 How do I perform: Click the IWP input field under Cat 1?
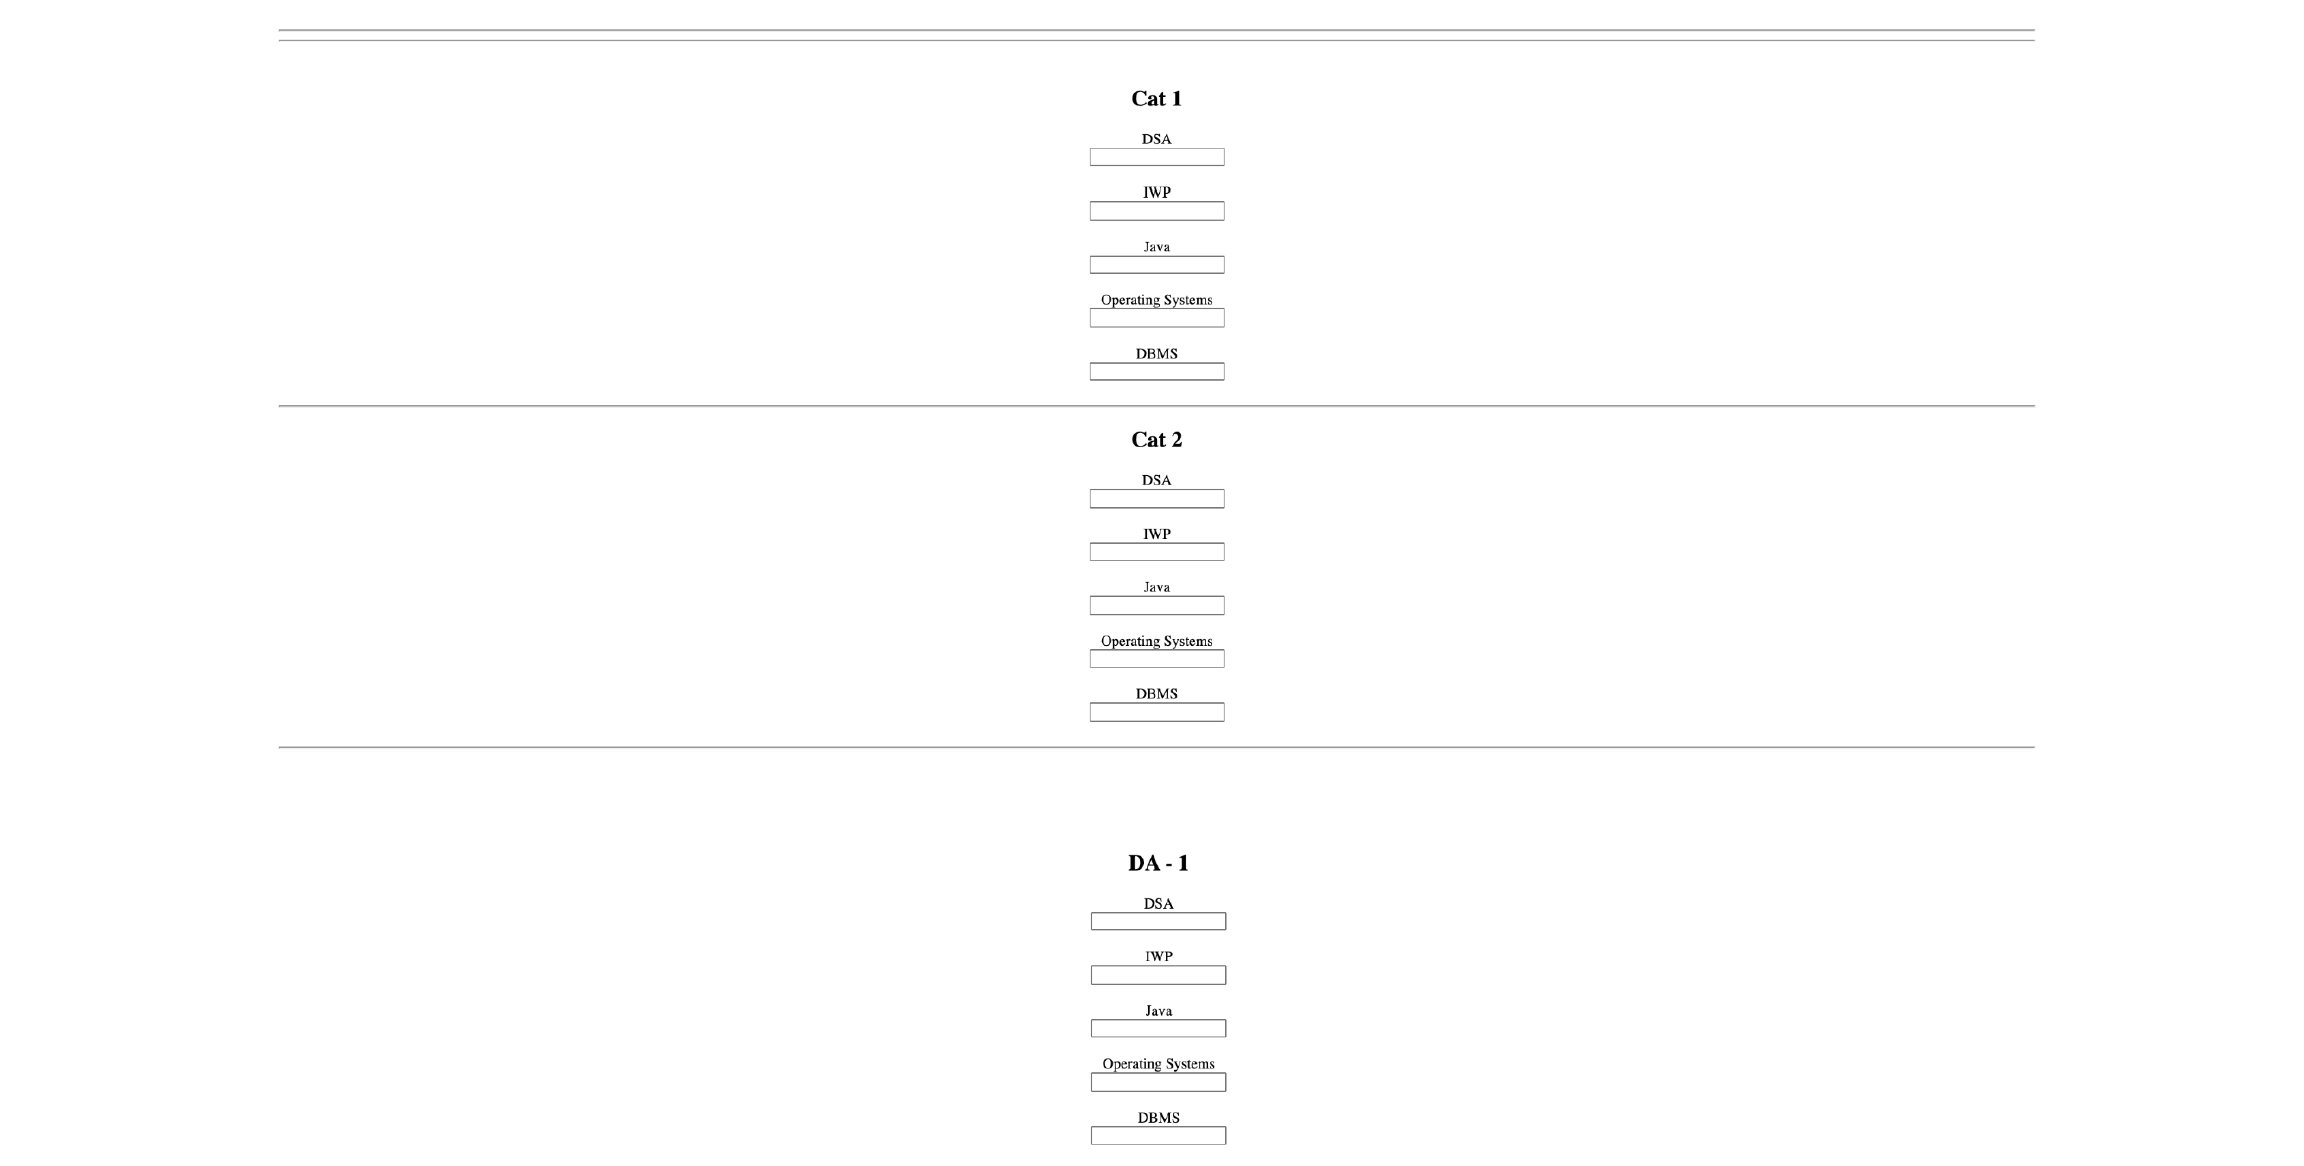tap(1156, 211)
